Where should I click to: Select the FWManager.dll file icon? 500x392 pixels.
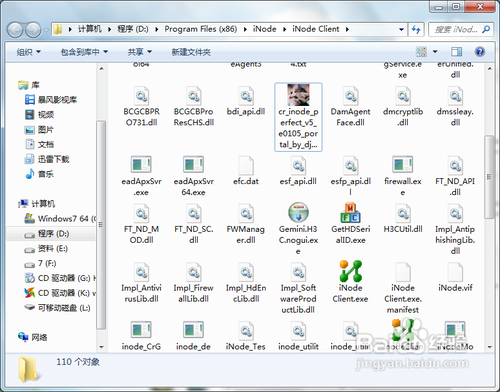[x=246, y=213]
